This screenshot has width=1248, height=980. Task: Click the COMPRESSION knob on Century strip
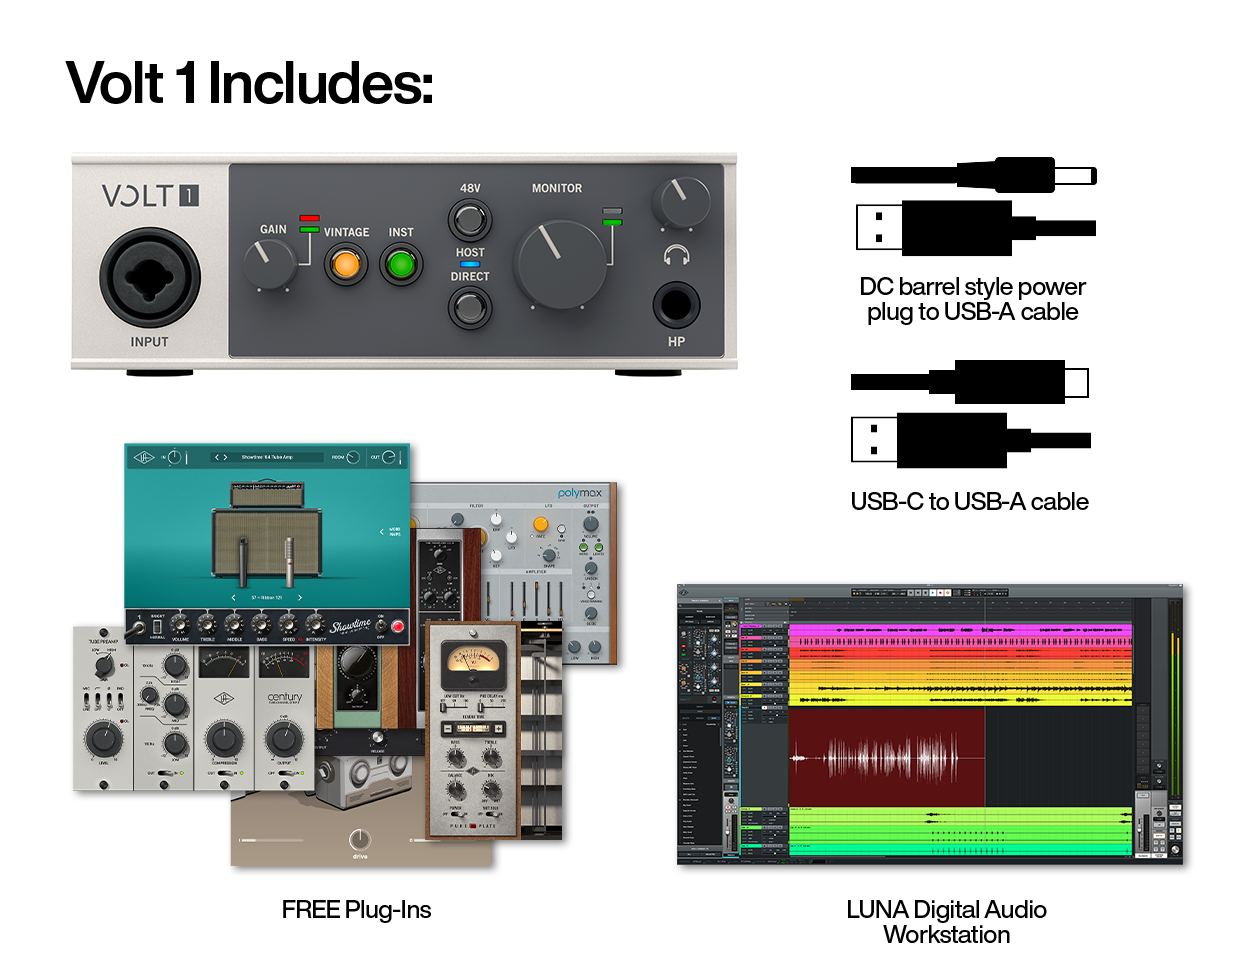pyautogui.click(x=224, y=739)
